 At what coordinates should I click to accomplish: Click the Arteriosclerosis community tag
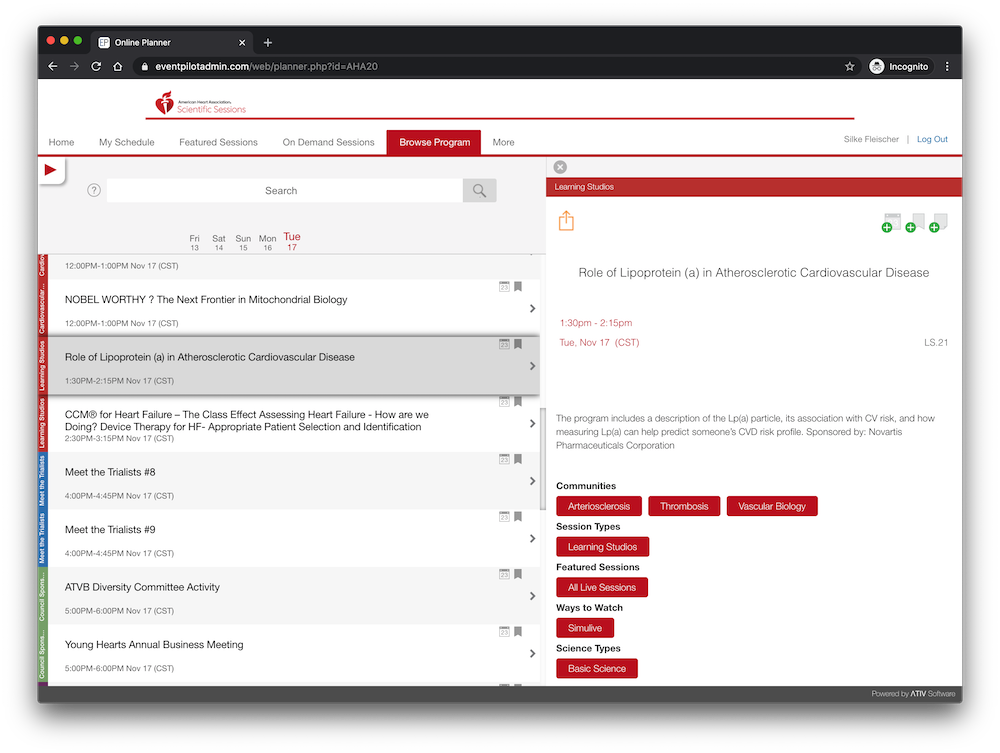(599, 506)
